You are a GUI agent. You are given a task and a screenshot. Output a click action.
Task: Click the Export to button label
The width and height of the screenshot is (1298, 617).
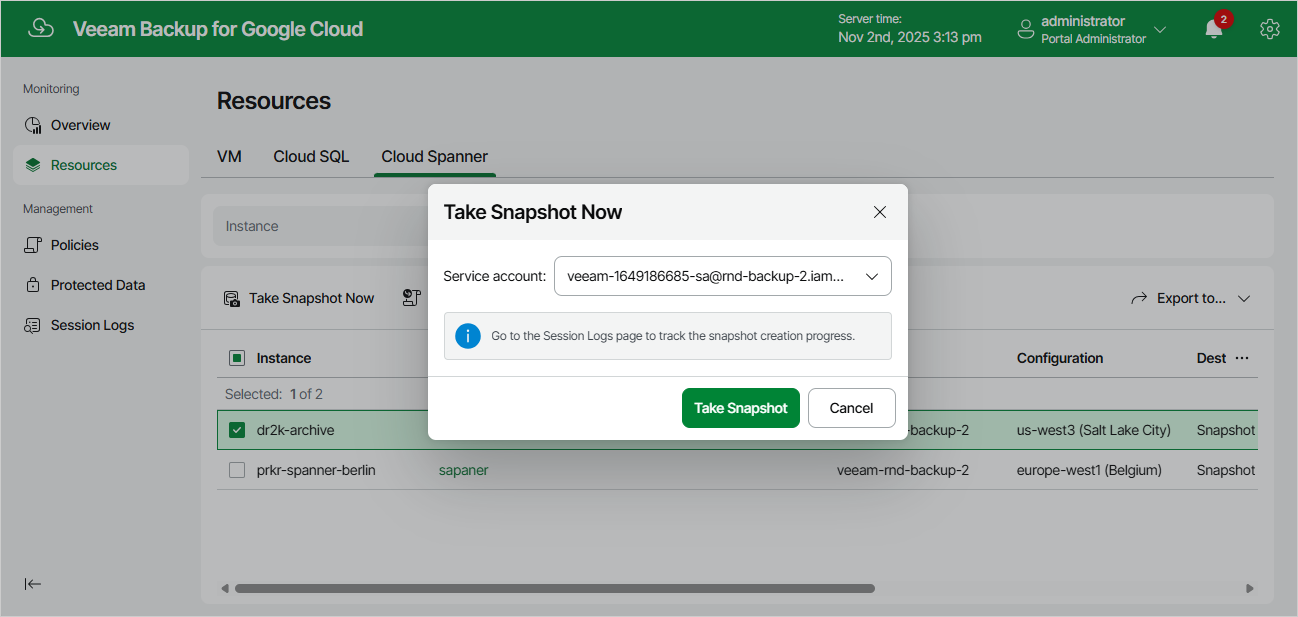coord(1191,298)
